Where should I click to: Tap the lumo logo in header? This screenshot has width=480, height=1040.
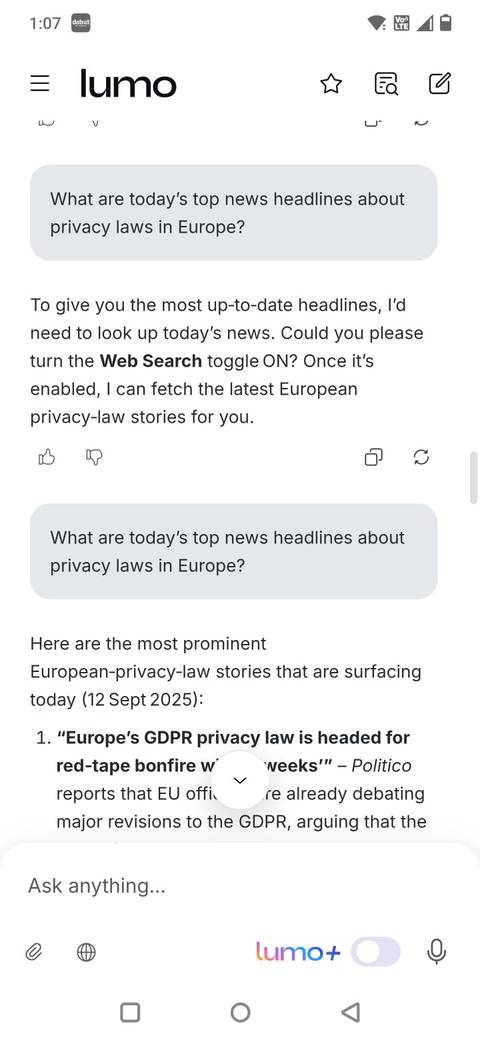click(128, 84)
